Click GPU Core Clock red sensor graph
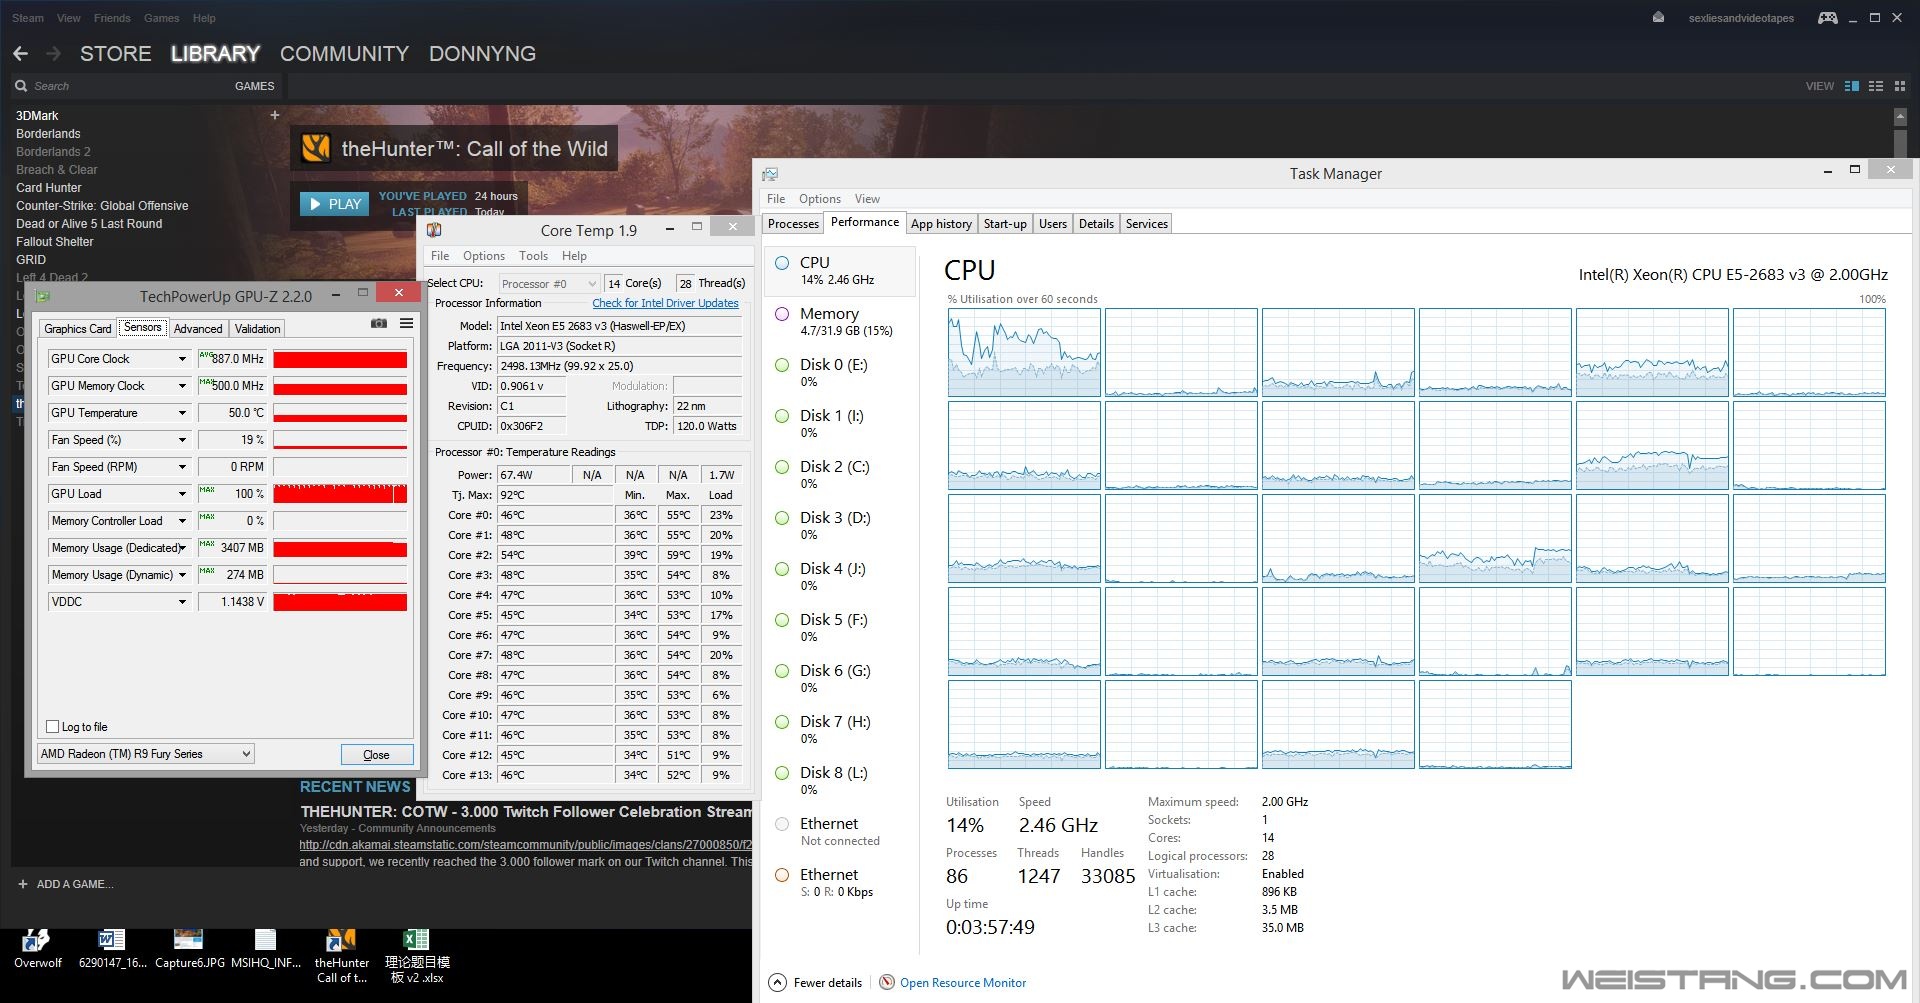Image resolution: width=1920 pixels, height=1003 pixels. click(x=340, y=359)
